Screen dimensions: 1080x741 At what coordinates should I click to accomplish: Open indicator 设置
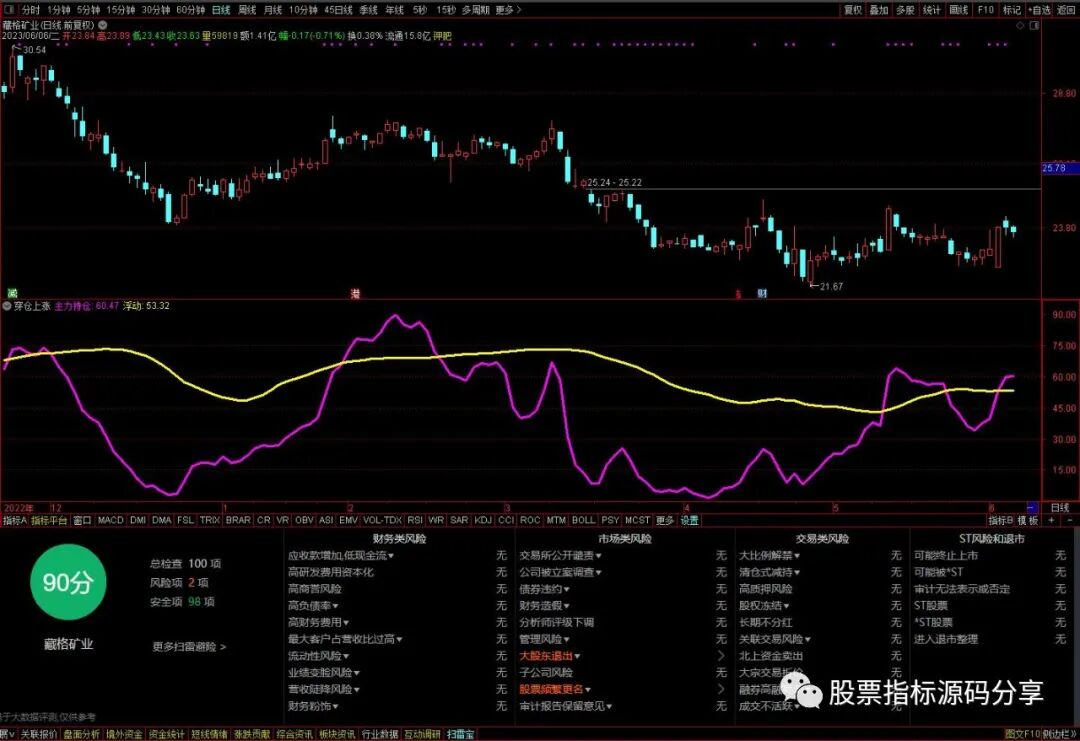tap(689, 521)
